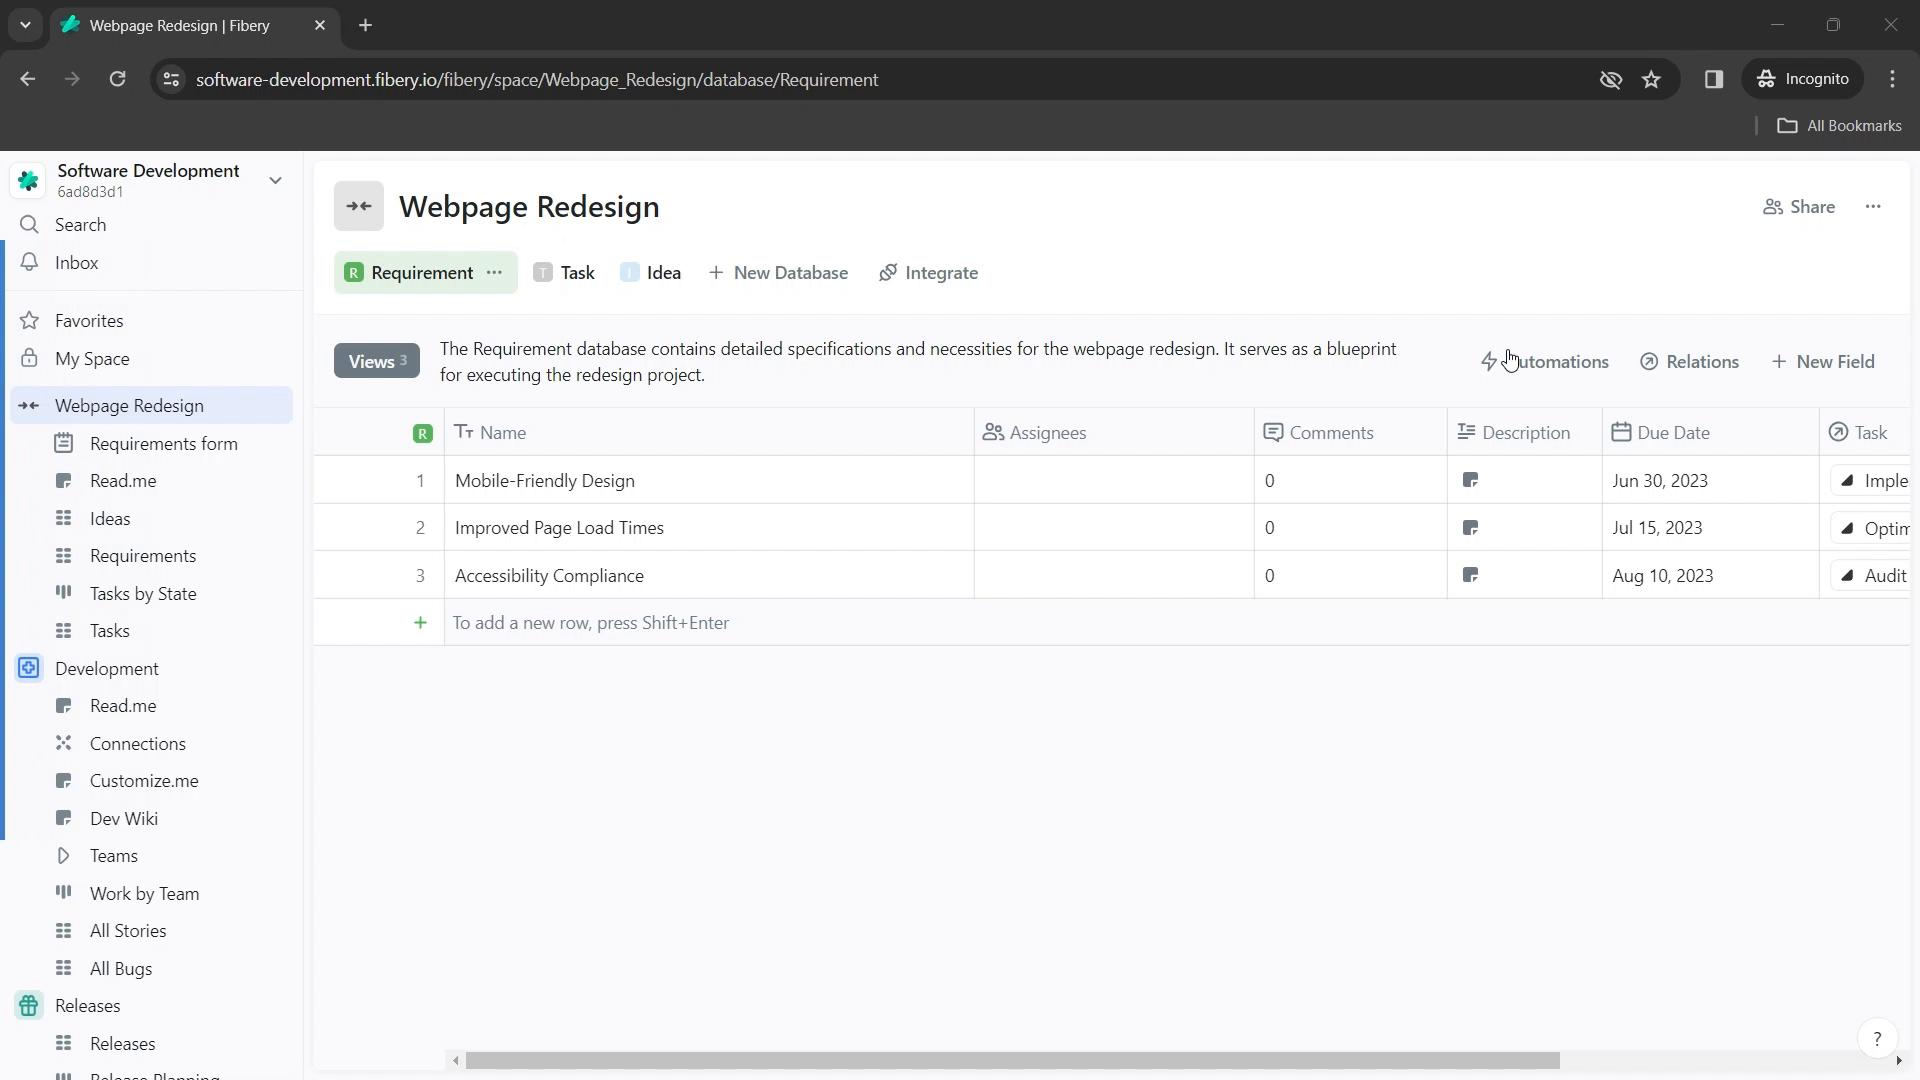Click the Accessibility Compliance row entry
Viewport: 1920px width, 1080px height.
551,576
